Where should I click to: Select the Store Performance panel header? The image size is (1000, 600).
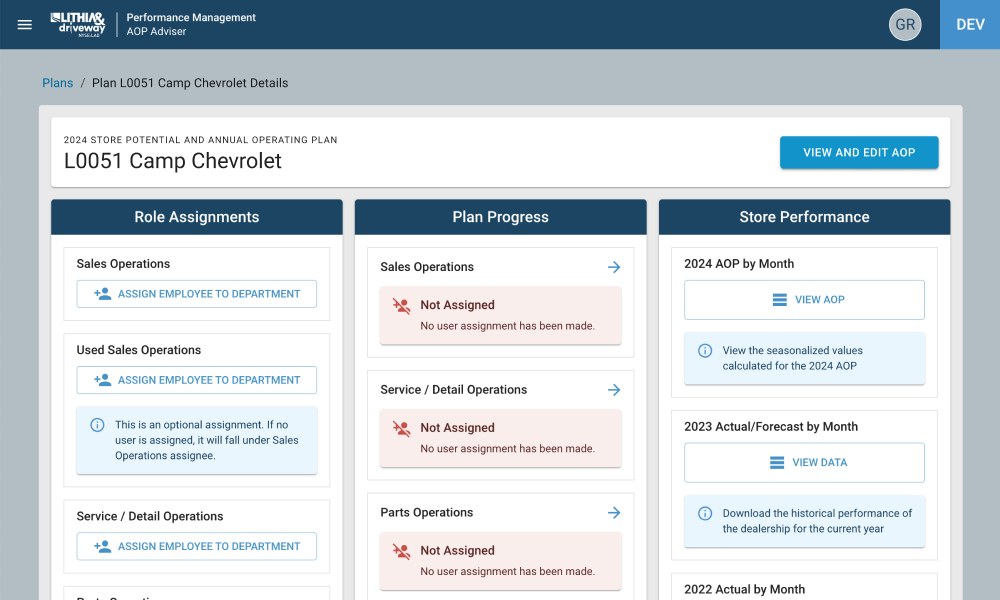[804, 217]
